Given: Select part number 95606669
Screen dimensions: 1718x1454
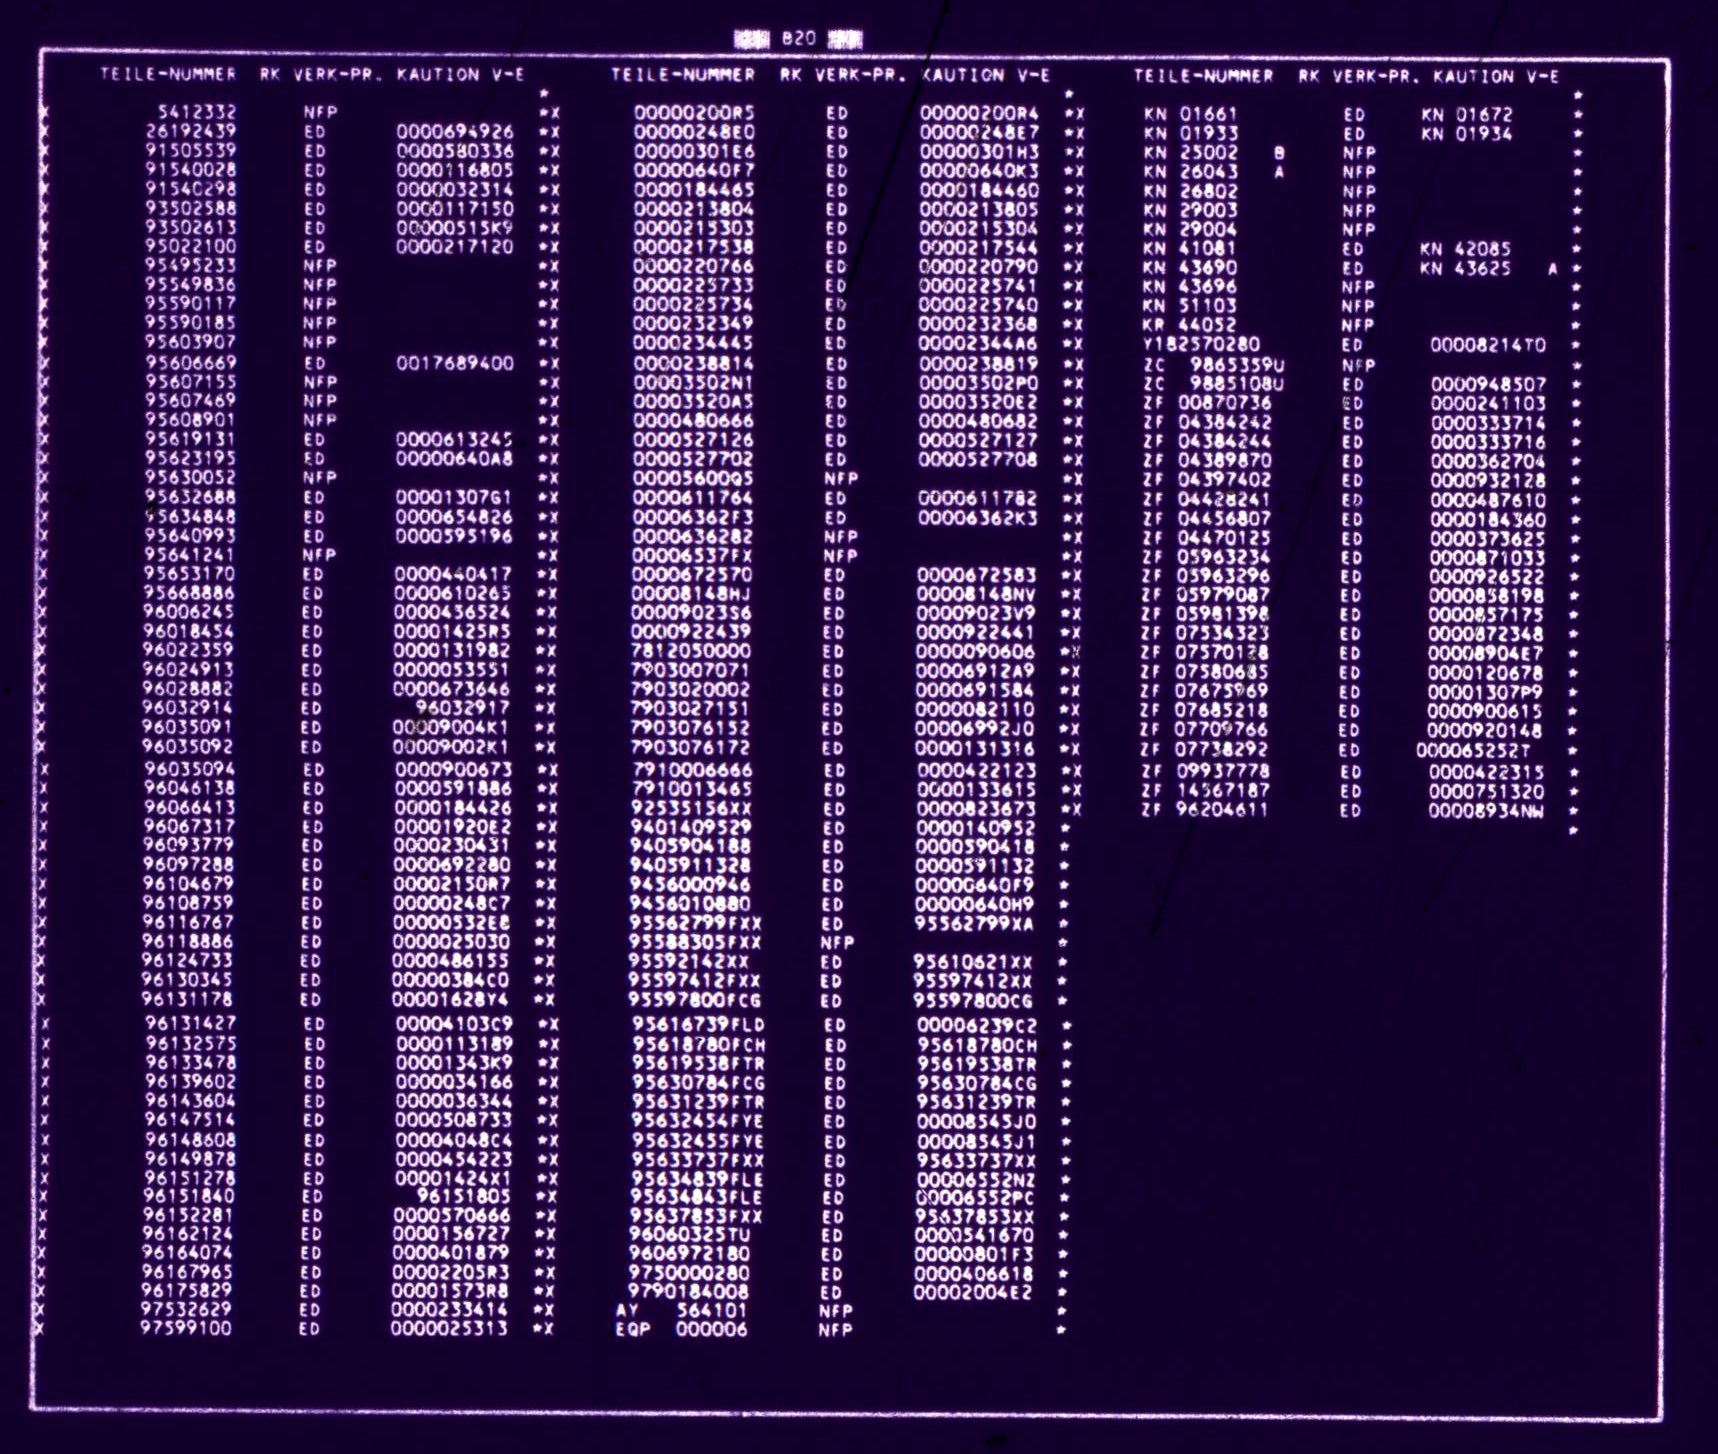Looking at the screenshot, I should pos(191,362).
